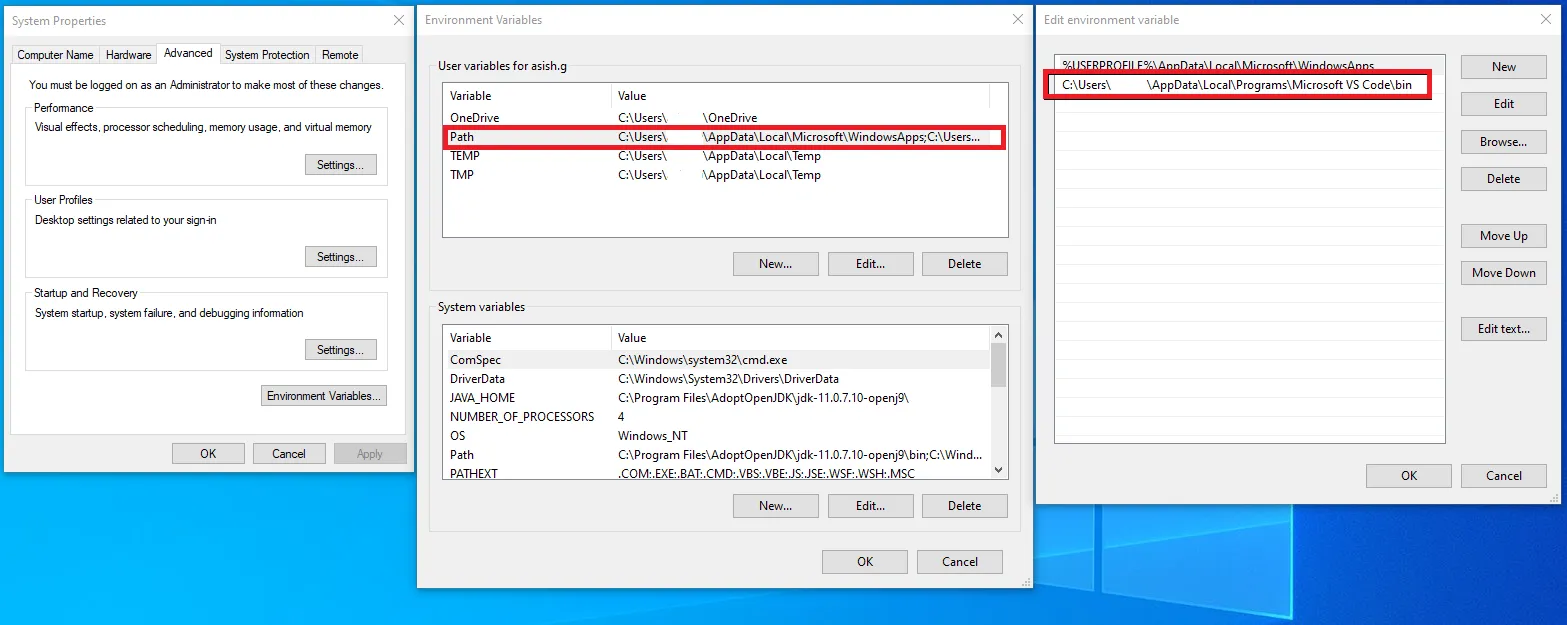
Task: Select OS system variable row
Action: tap(716, 436)
